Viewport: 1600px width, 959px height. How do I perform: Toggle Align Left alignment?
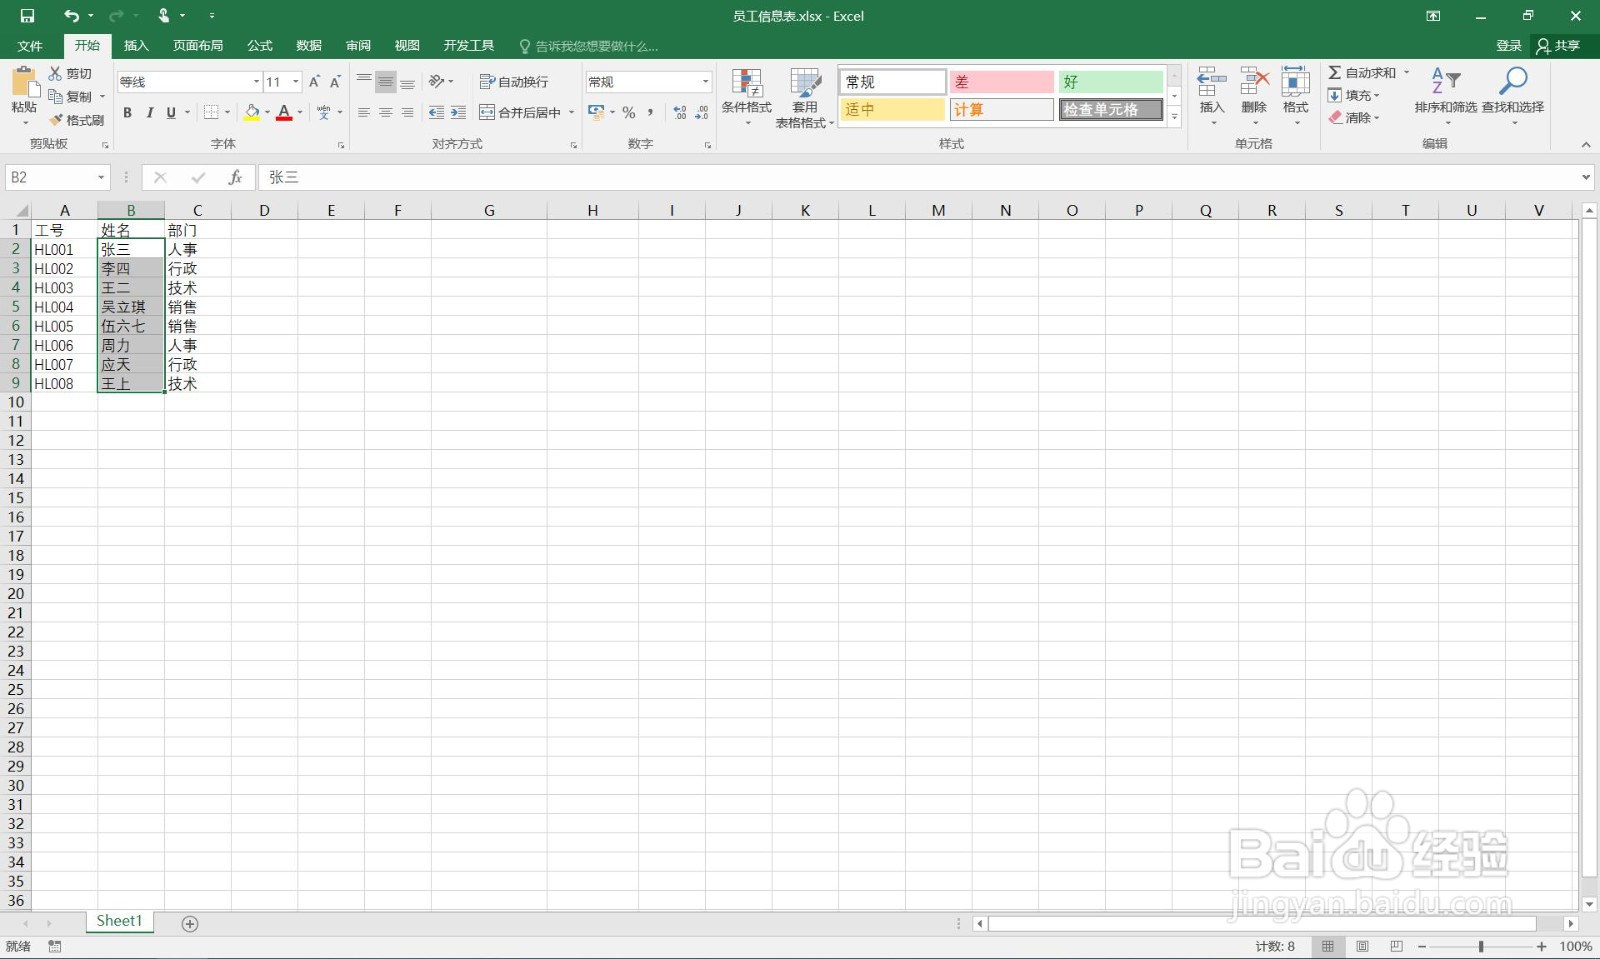point(364,113)
